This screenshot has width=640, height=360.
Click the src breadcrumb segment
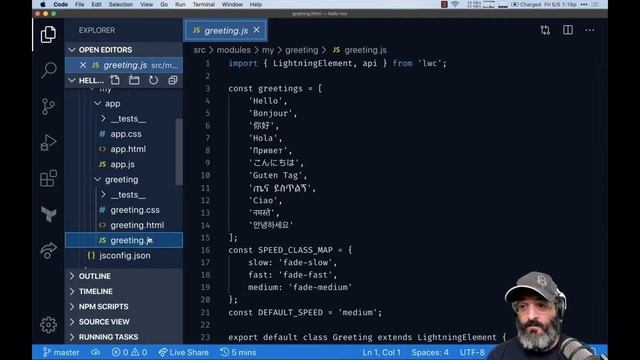point(199,50)
